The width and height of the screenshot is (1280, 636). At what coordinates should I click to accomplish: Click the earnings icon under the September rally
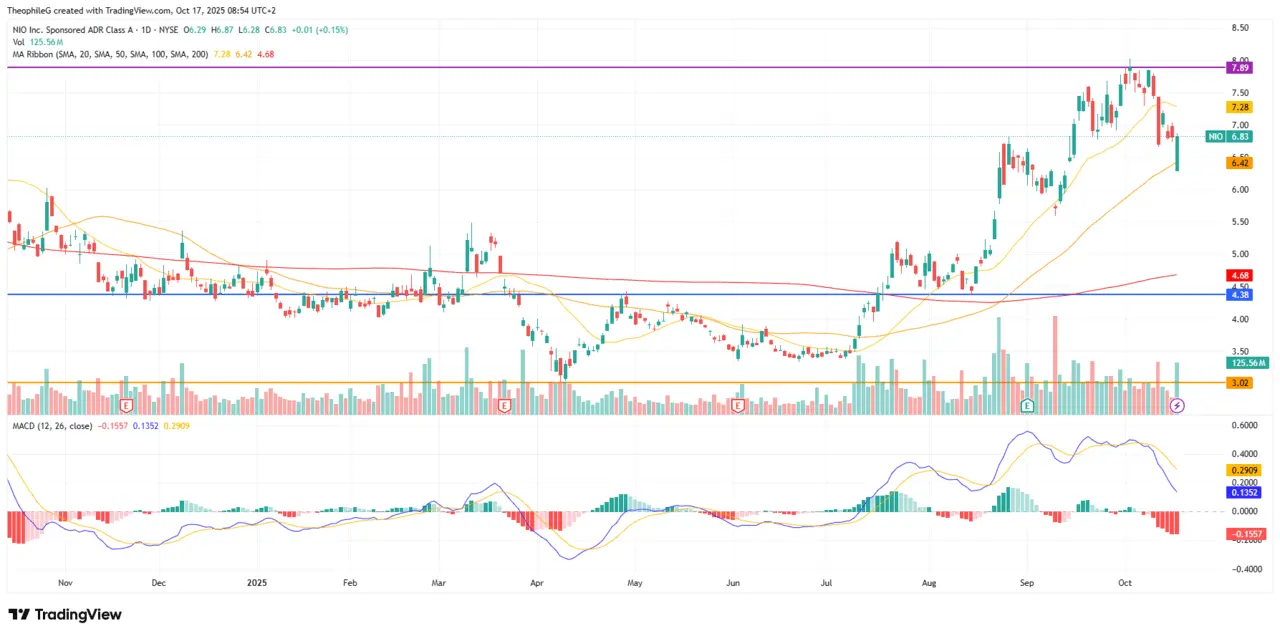1027,406
